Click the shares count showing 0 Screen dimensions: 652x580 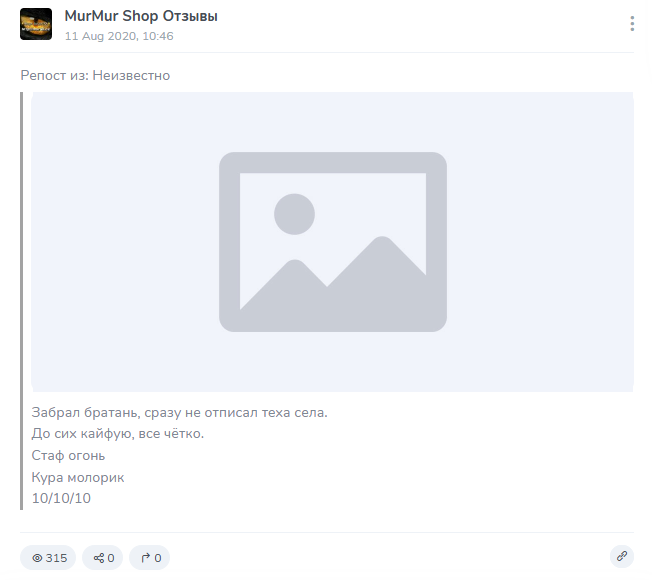[x=111, y=558]
